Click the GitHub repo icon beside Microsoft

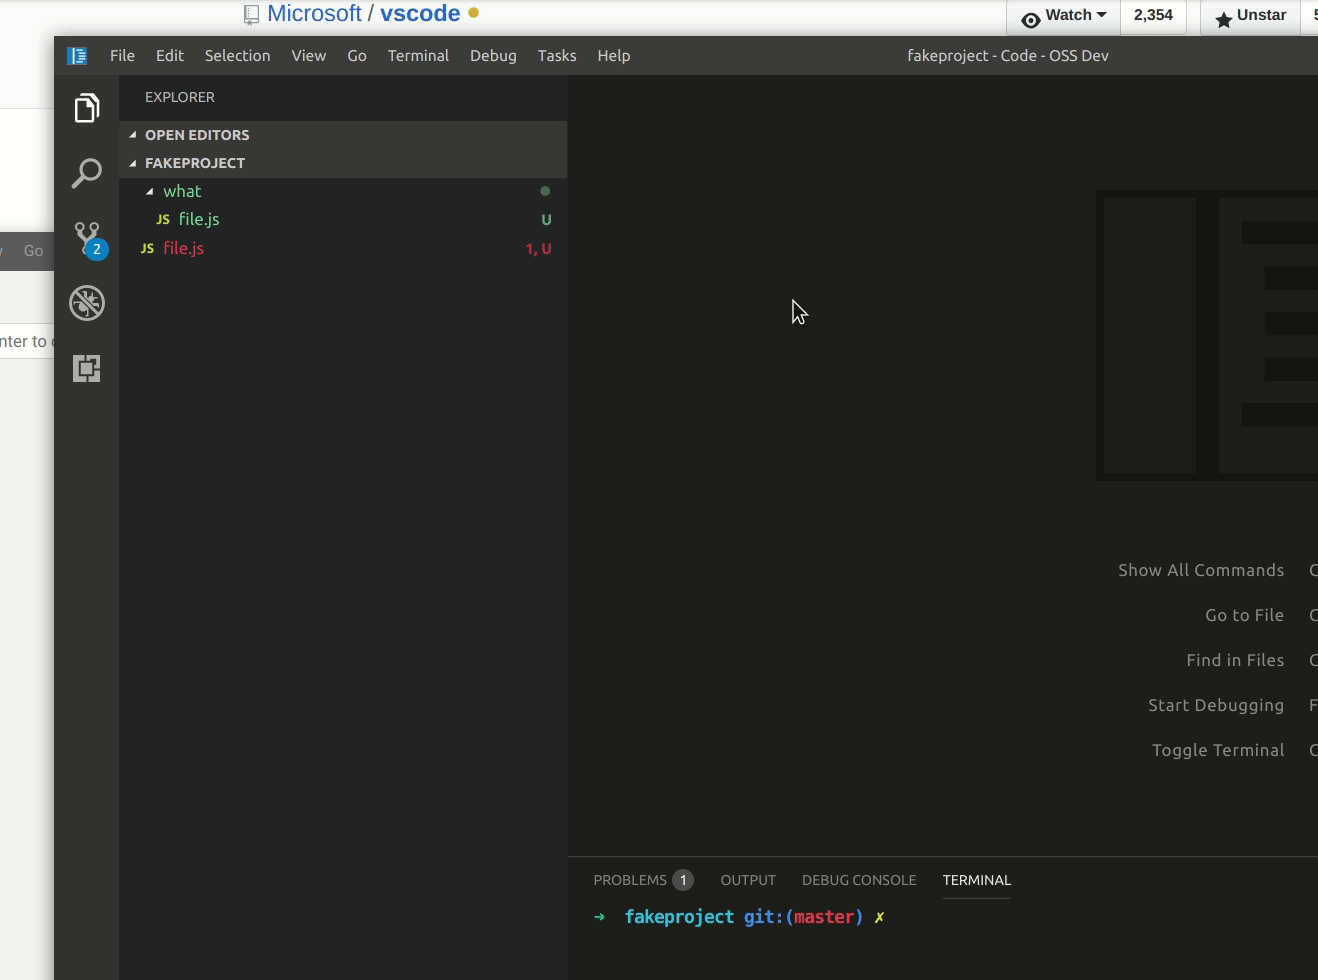tap(251, 14)
